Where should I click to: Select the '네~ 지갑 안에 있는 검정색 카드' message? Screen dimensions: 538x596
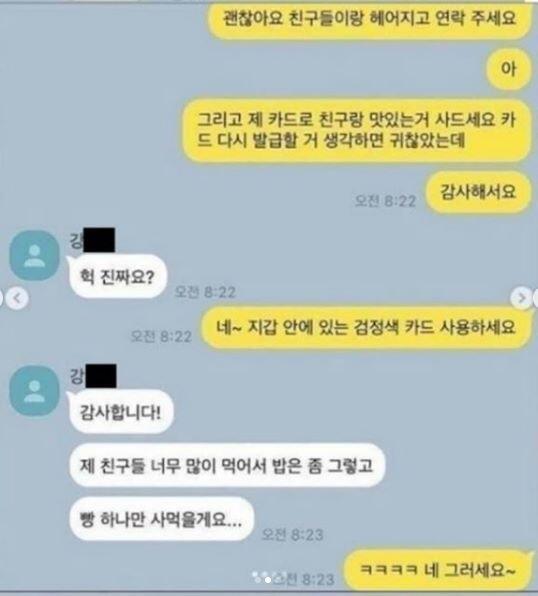pos(366,327)
